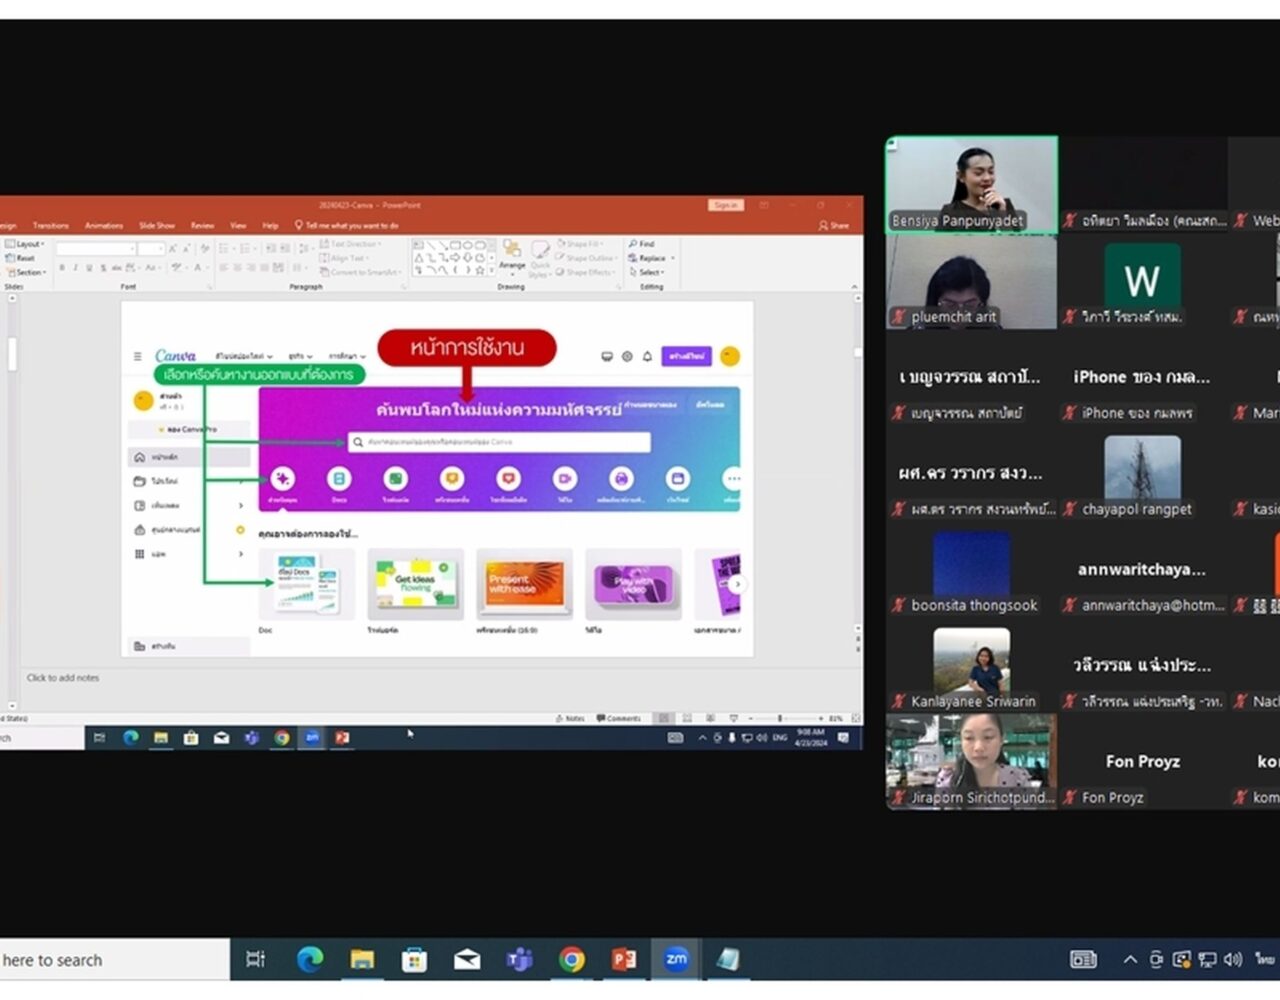
Task: Click the Docs circle icon in the Canva banner
Action: pyautogui.click(x=339, y=478)
